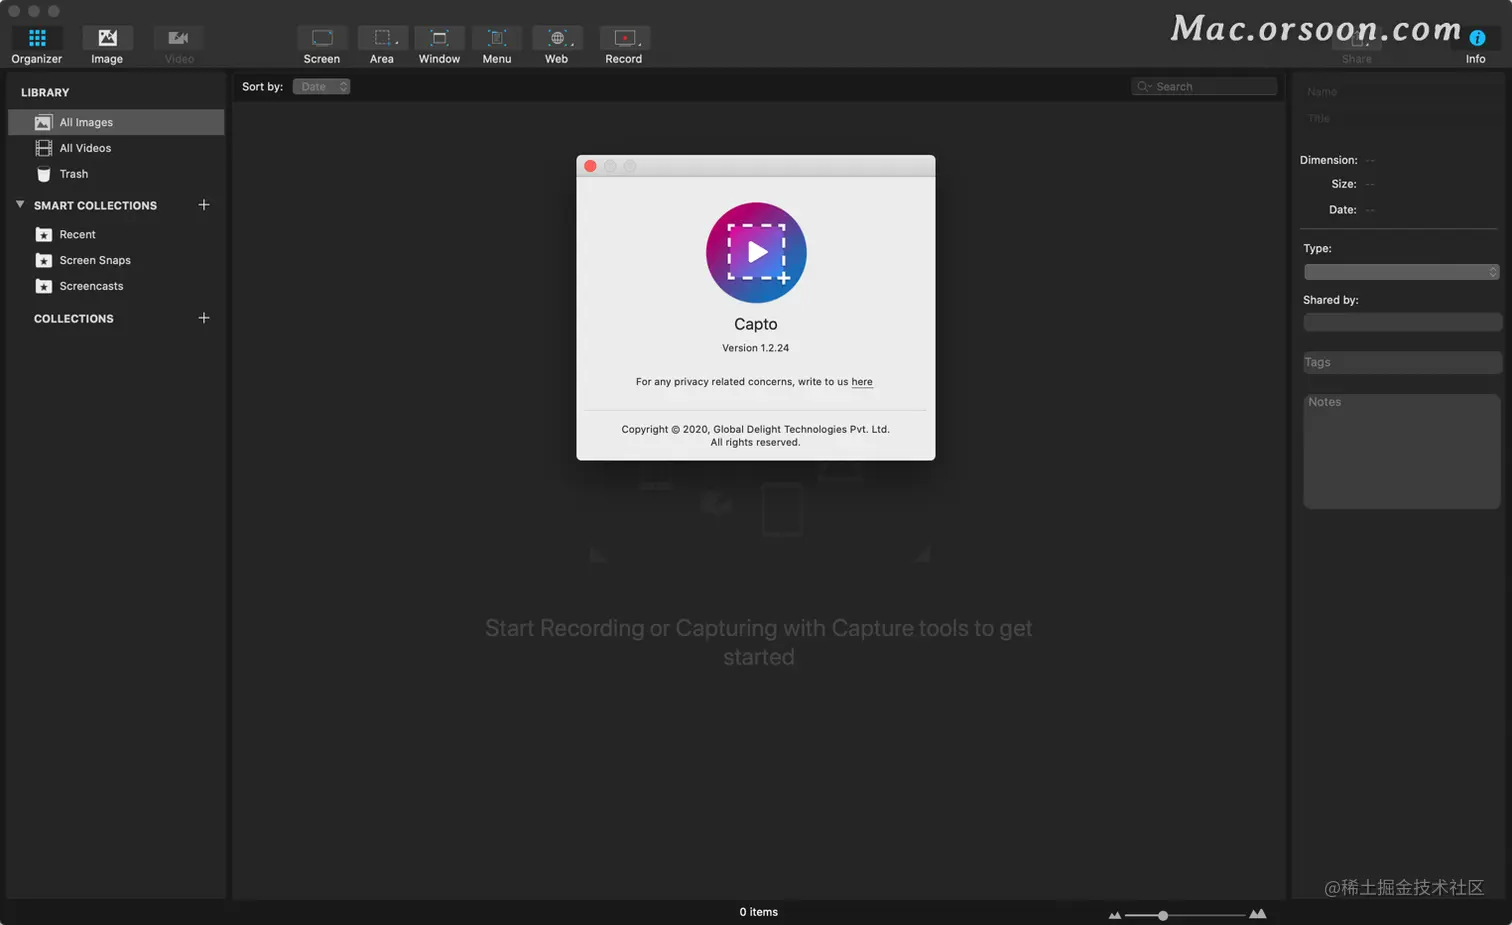
Task: Start a screen Record
Action: [x=624, y=45]
